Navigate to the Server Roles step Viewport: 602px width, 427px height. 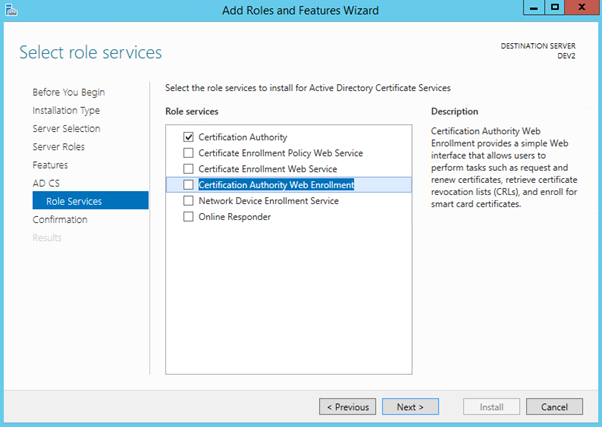tap(60, 147)
